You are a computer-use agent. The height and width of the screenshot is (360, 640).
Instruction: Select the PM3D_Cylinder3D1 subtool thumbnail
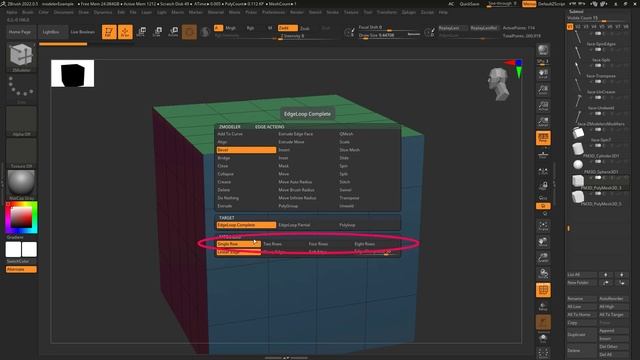[578, 149]
